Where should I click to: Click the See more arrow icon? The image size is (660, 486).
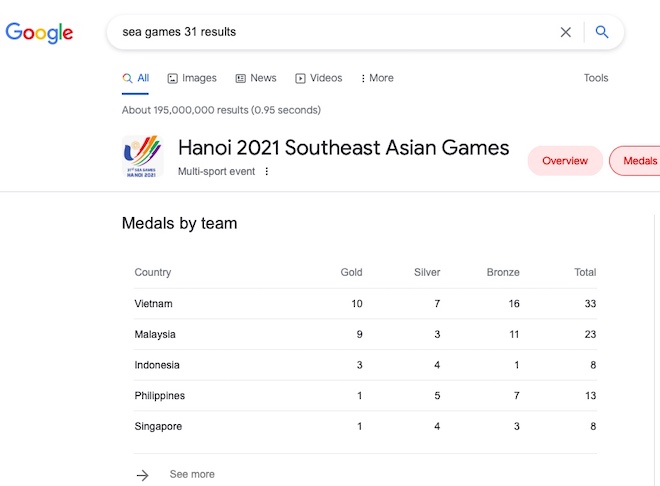143,475
